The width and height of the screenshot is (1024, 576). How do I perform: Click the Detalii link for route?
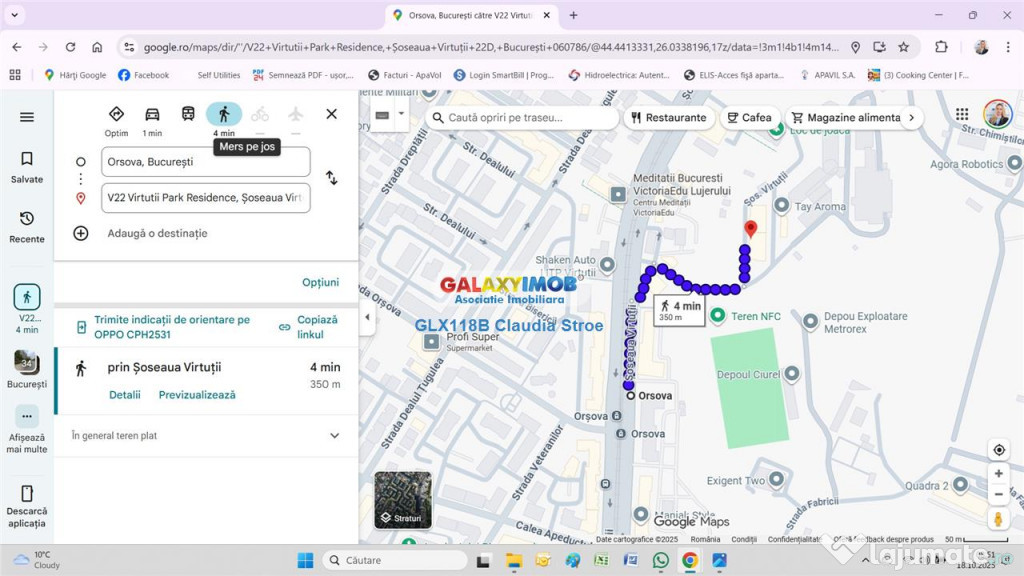(x=125, y=395)
